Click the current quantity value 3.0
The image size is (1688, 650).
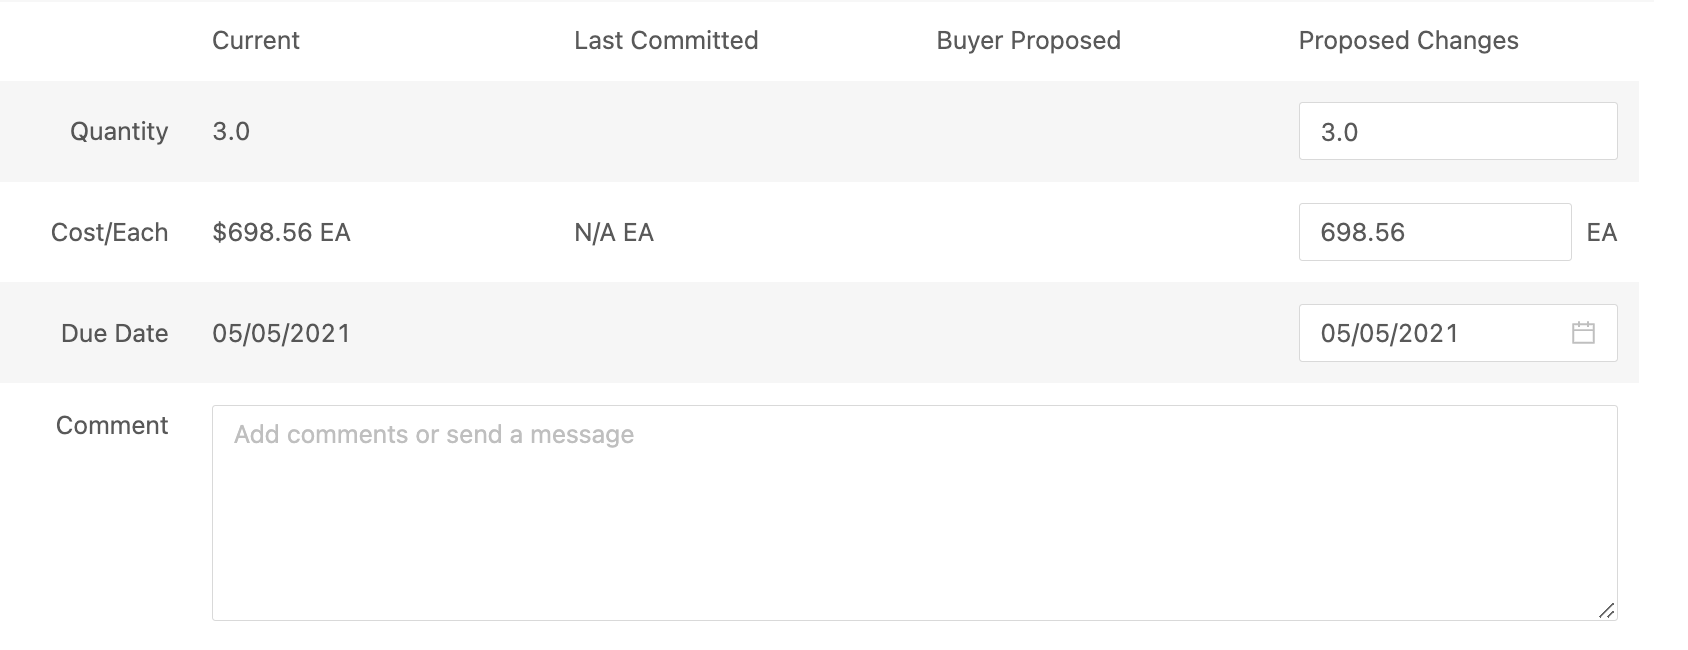pyautogui.click(x=231, y=132)
